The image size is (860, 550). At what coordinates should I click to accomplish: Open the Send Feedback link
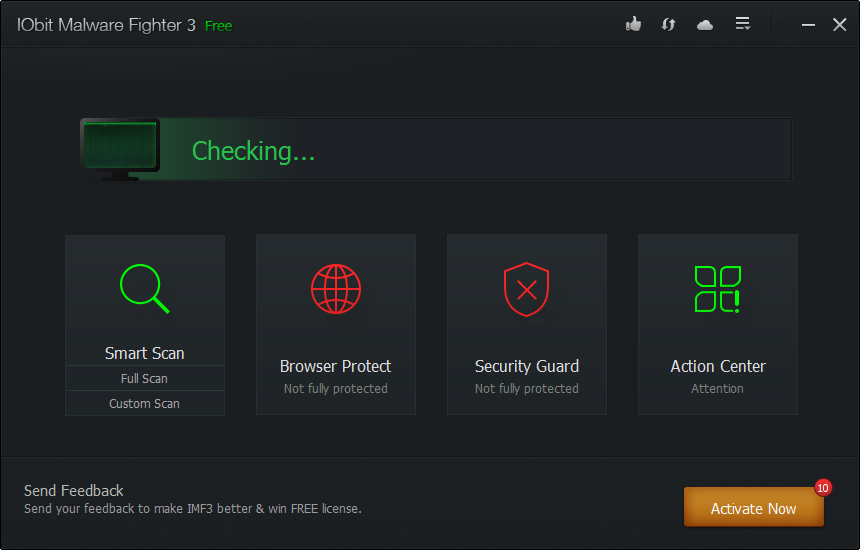pyautogui.click(x=73, y=491)
